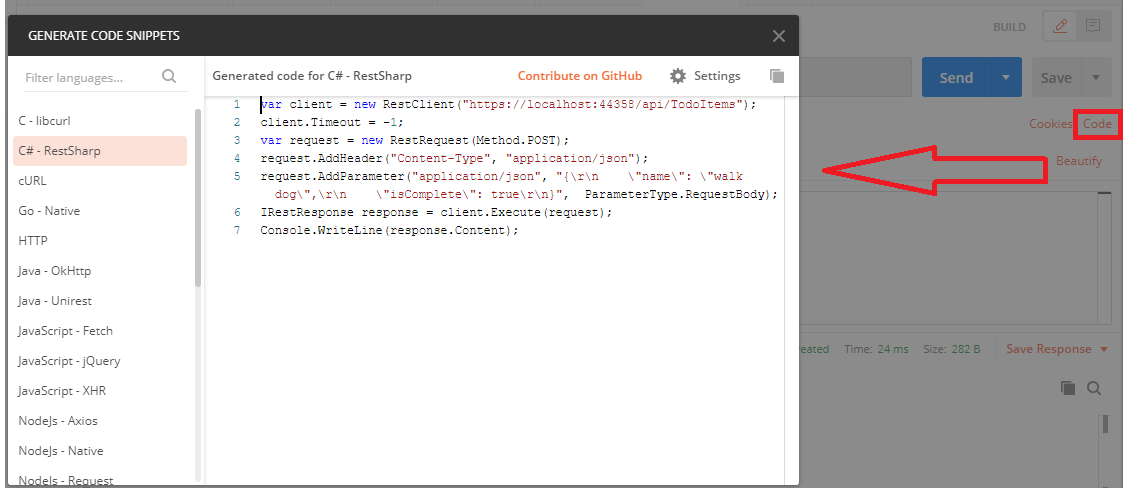Click the Send button
The image size is (1123, 490).
[956, 77]
